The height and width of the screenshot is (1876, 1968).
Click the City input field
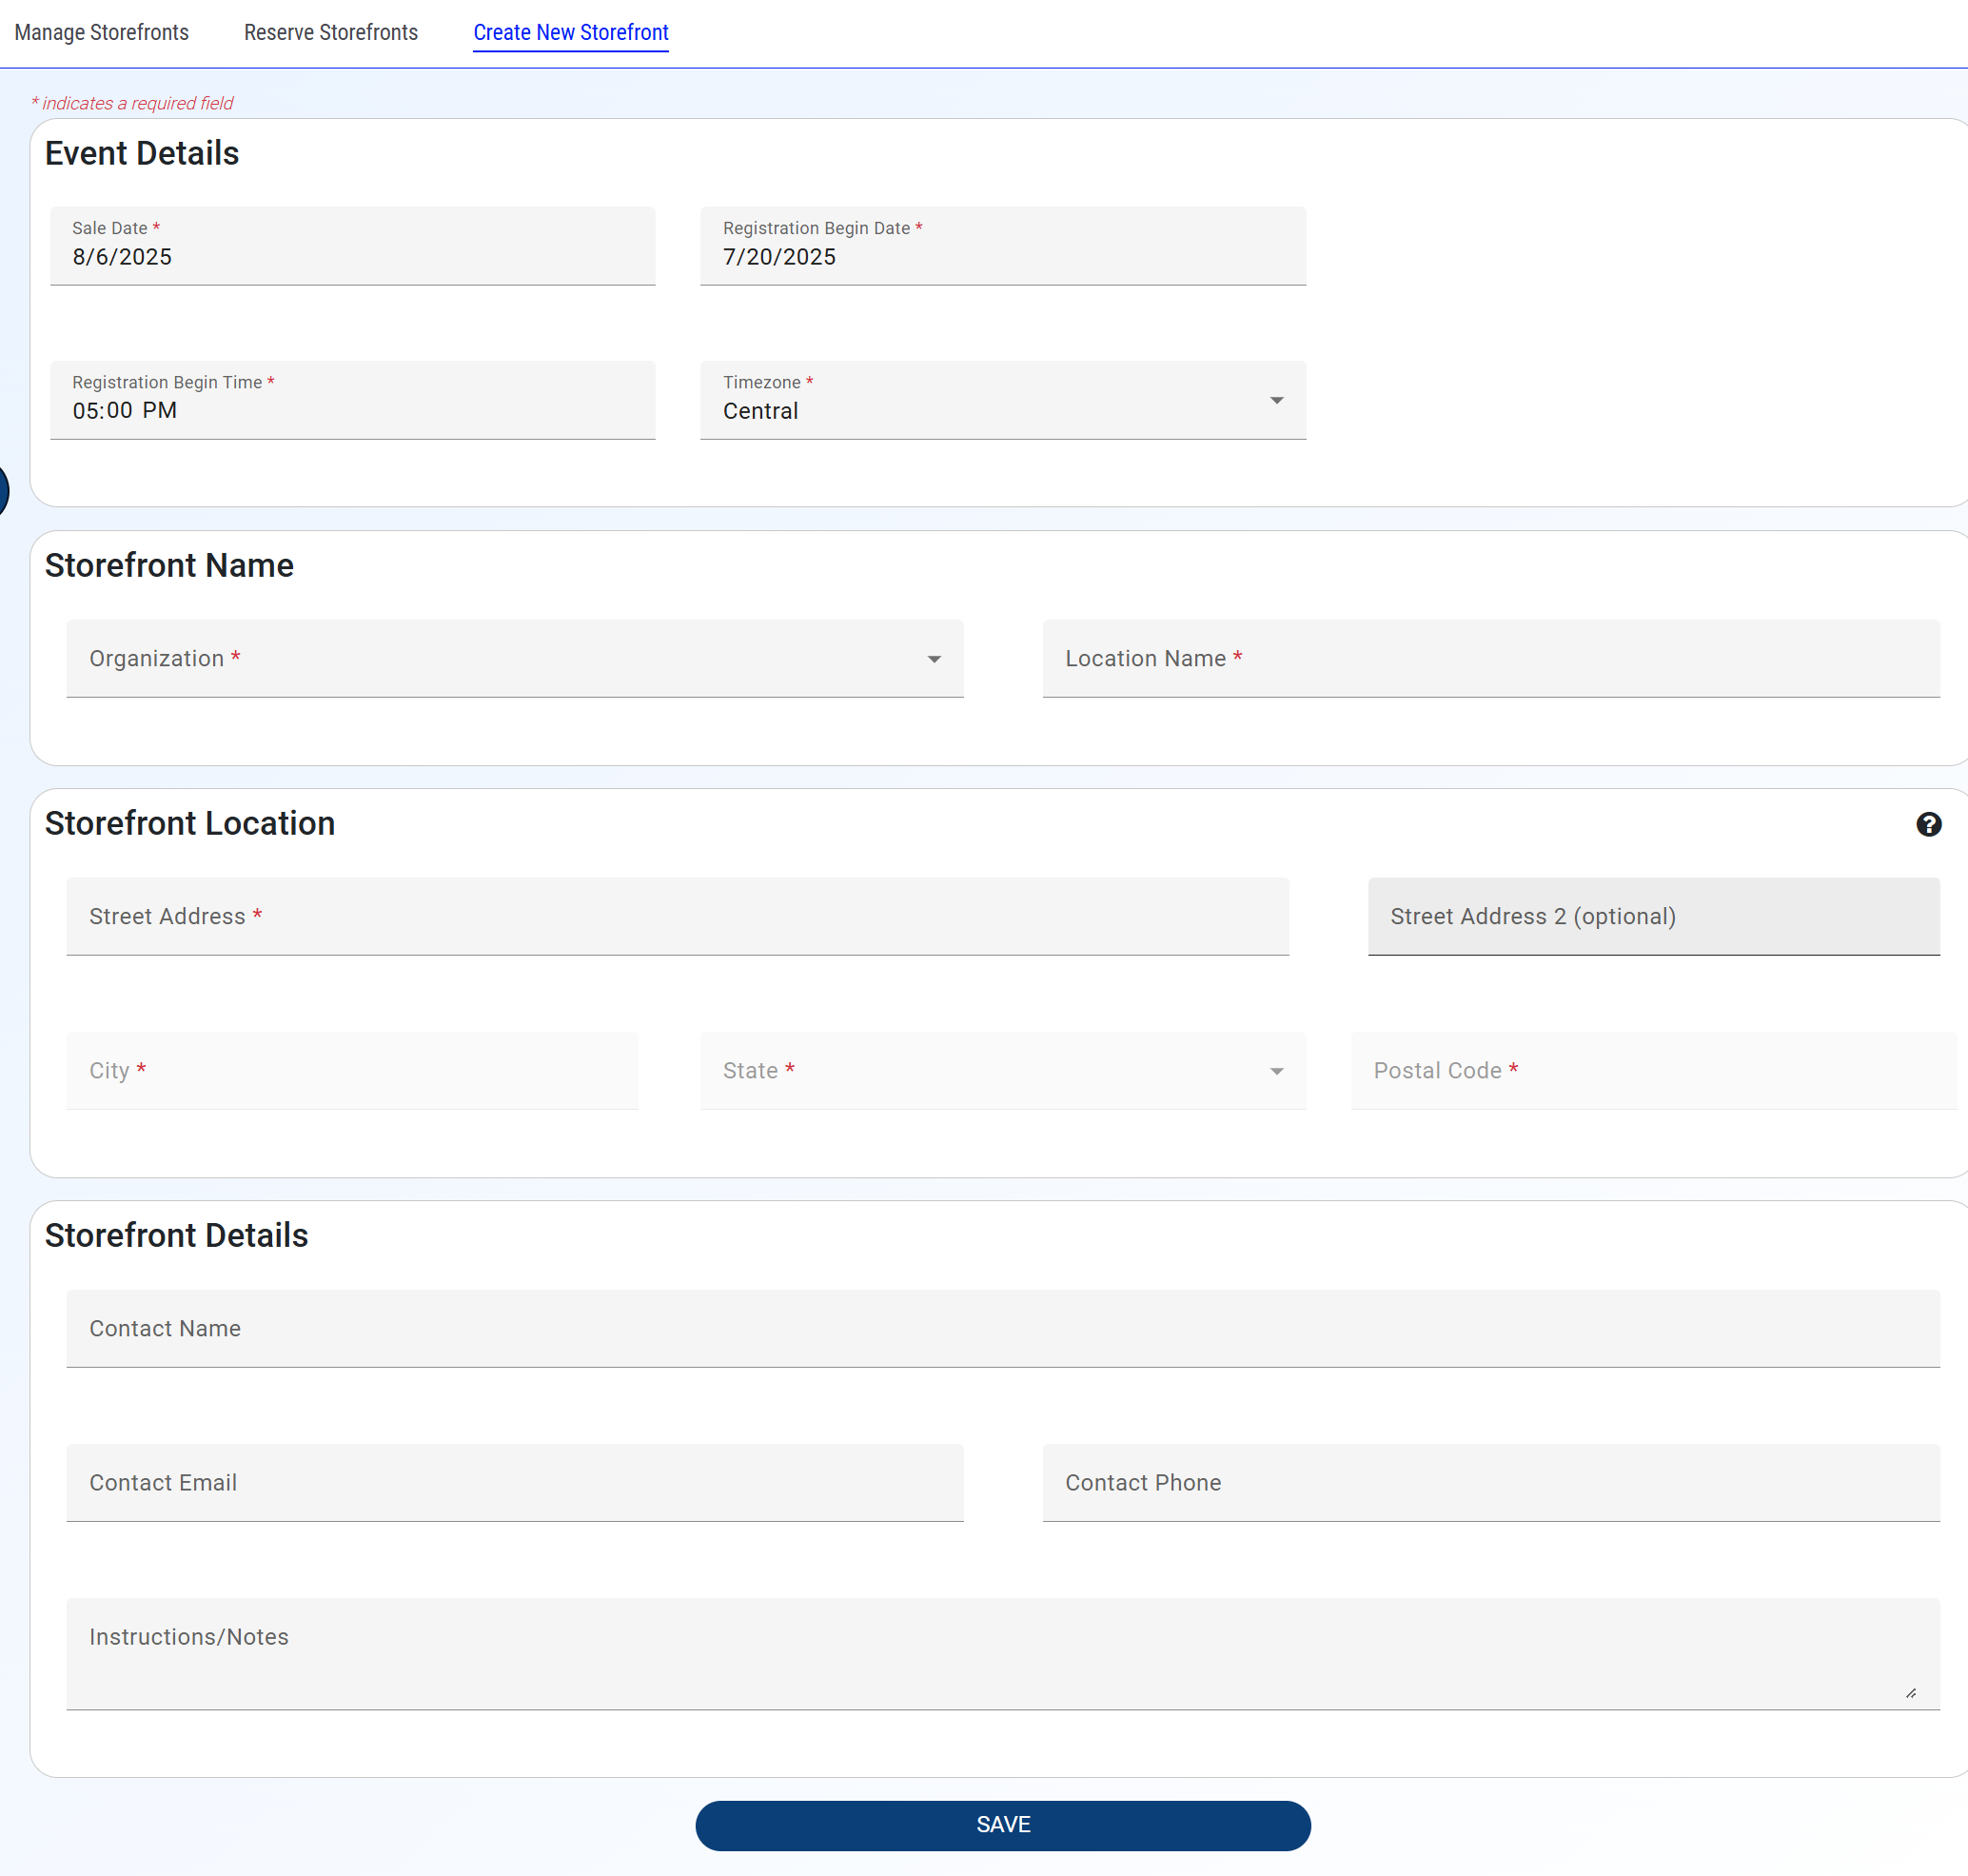[x=352, y=1071]
